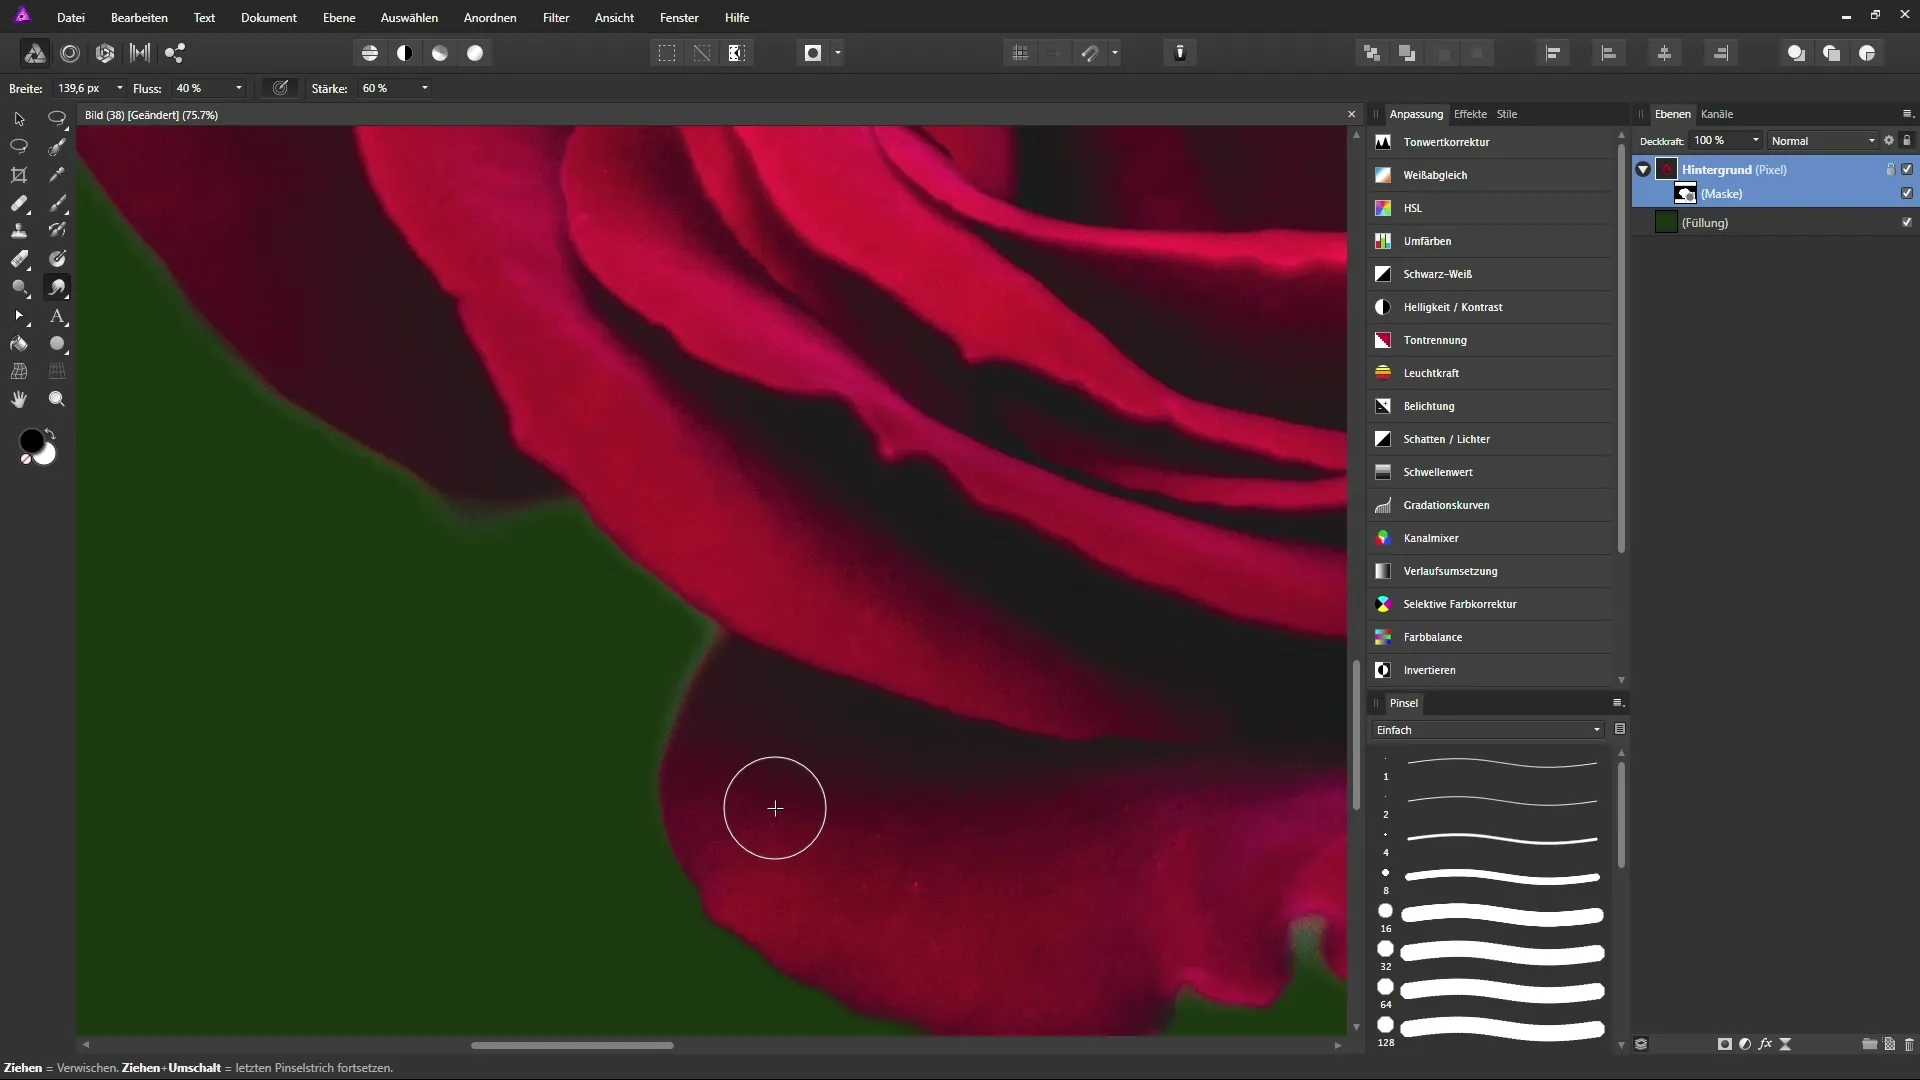Delete the selected layer with trash icon

tap(1909, 1044)
